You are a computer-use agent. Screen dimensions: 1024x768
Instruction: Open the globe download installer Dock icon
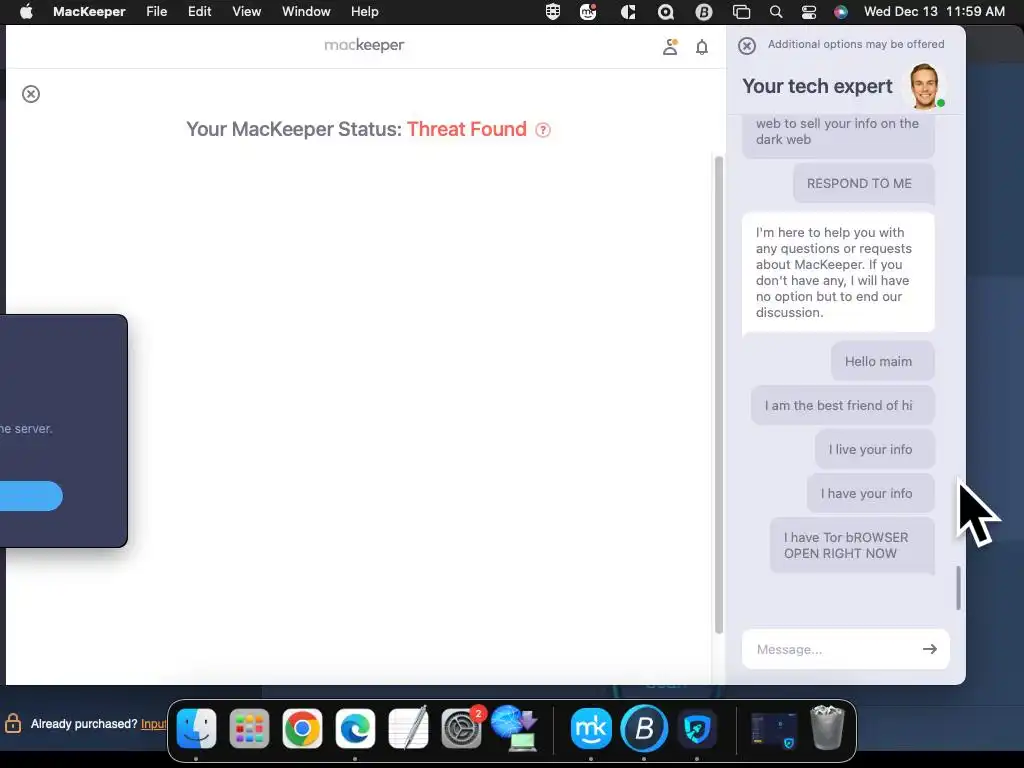tap(515, 728)
